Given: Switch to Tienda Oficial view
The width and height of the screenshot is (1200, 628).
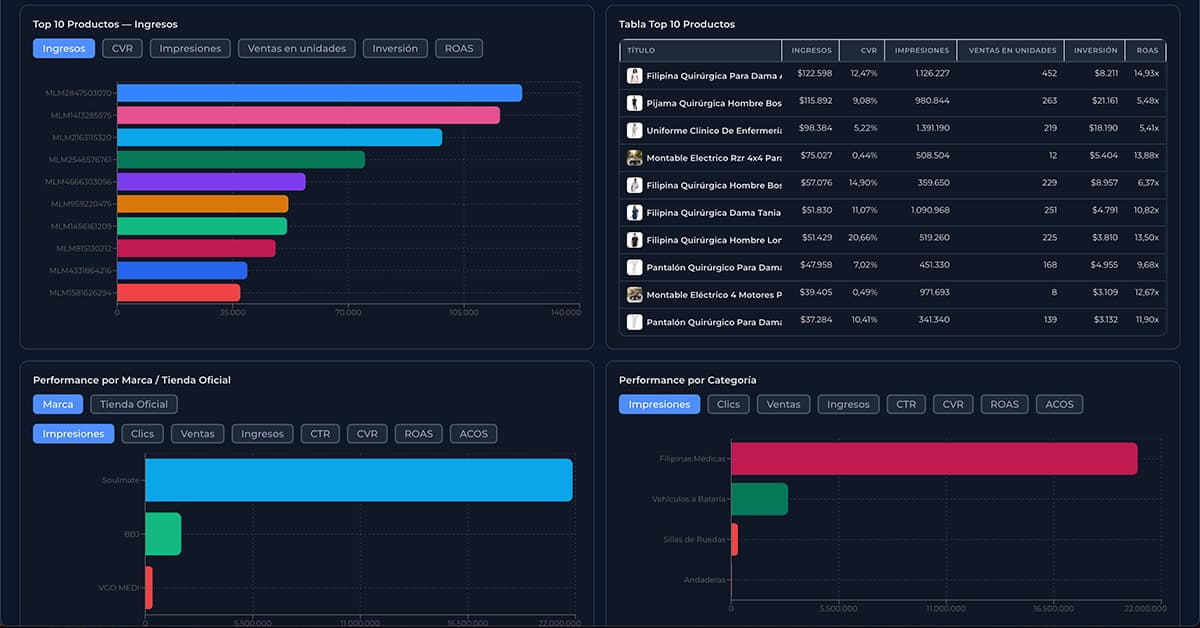Looking at the screenshot, I should tap(134, 404).
